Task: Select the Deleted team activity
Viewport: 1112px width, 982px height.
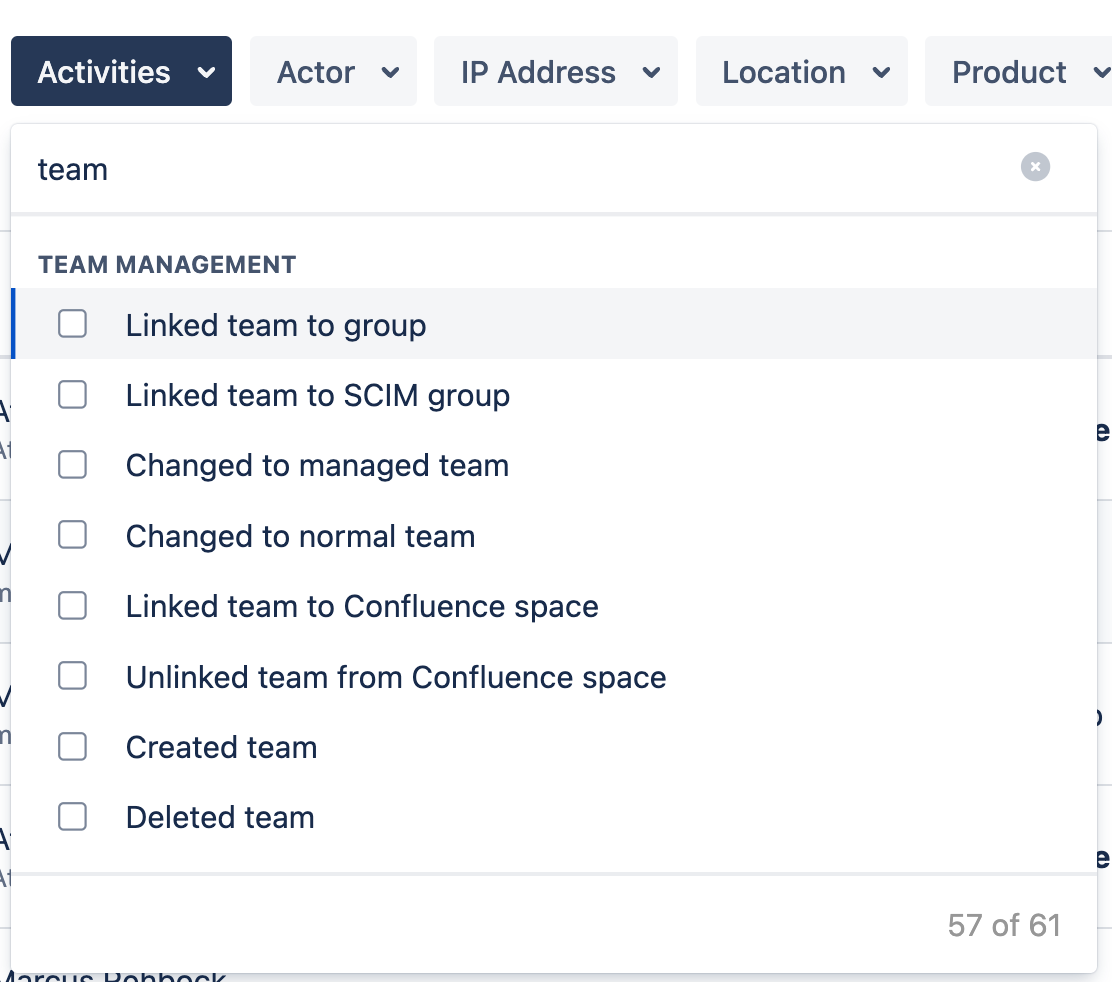Action: click(x=72, y=816)
